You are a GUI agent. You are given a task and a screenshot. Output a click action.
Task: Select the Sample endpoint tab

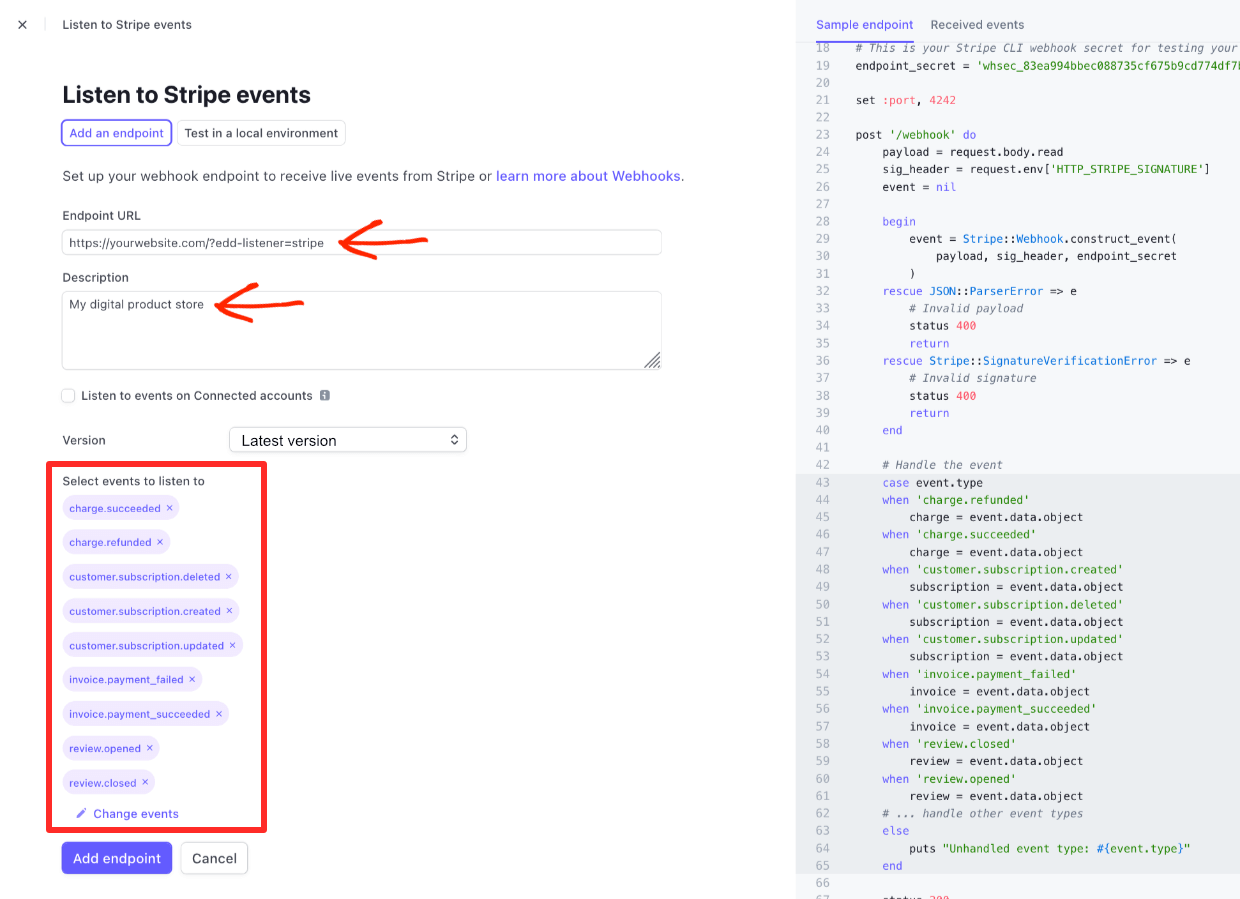pos(864,25)
